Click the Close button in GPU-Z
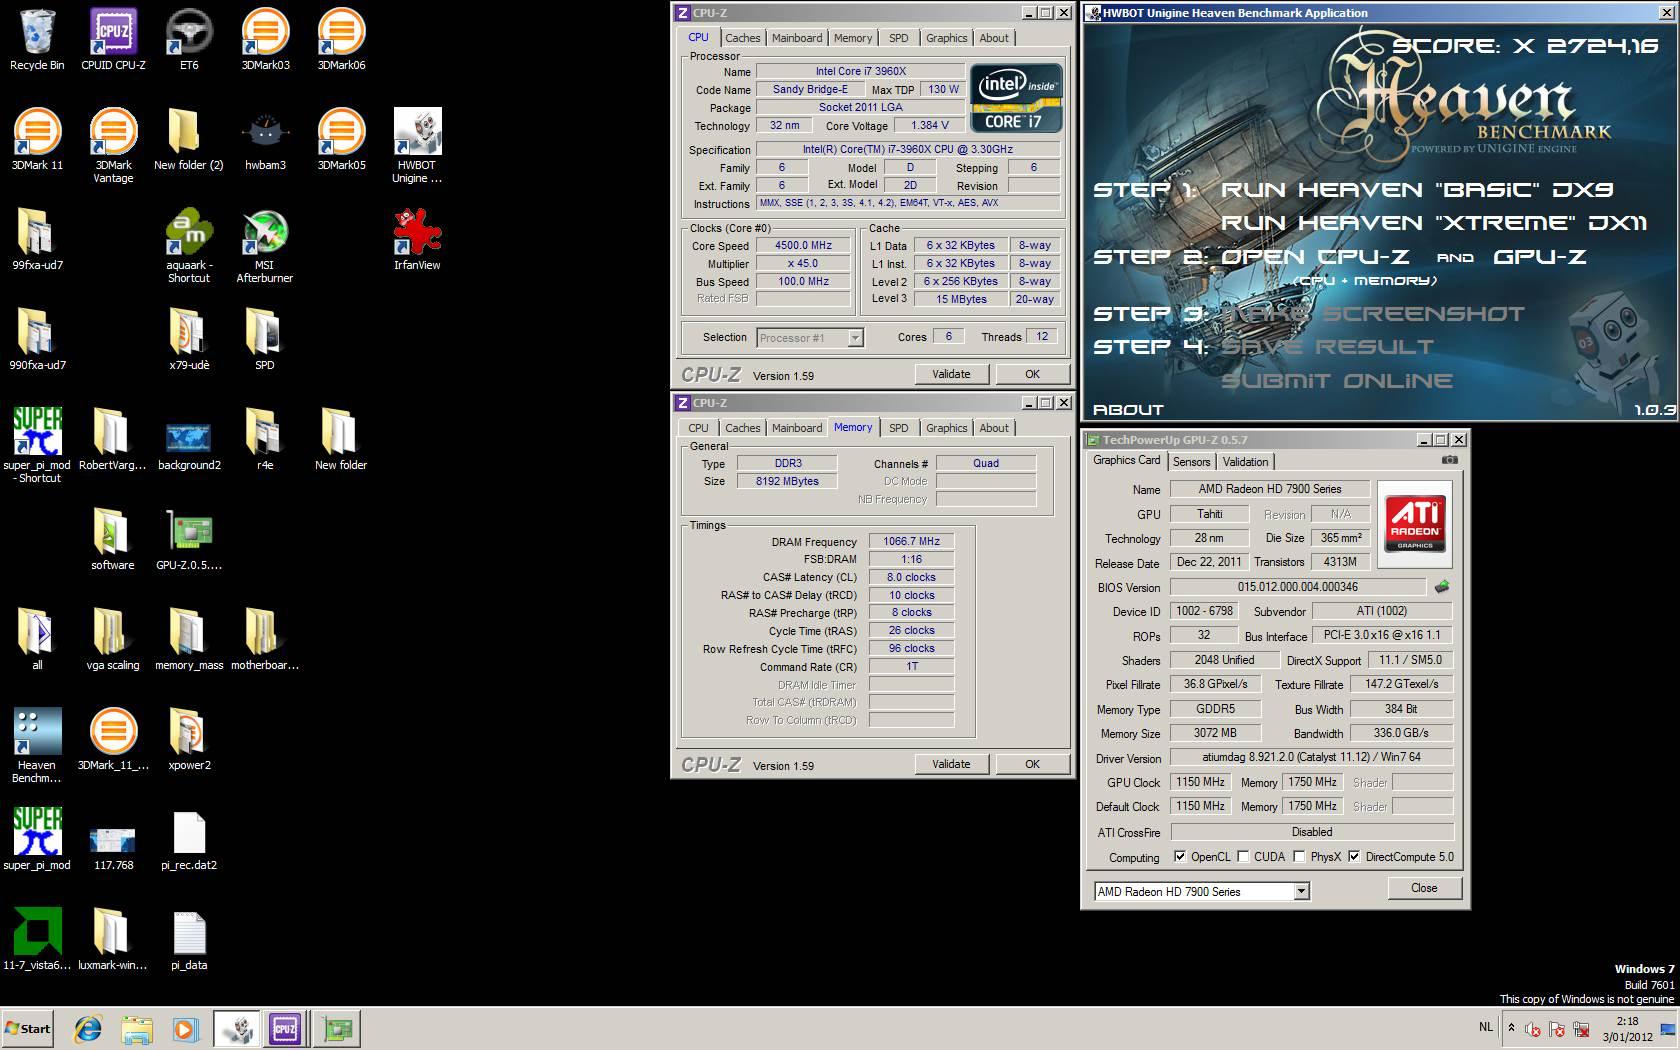This screenshot has width=1680, height=1050. [1424, 888]
